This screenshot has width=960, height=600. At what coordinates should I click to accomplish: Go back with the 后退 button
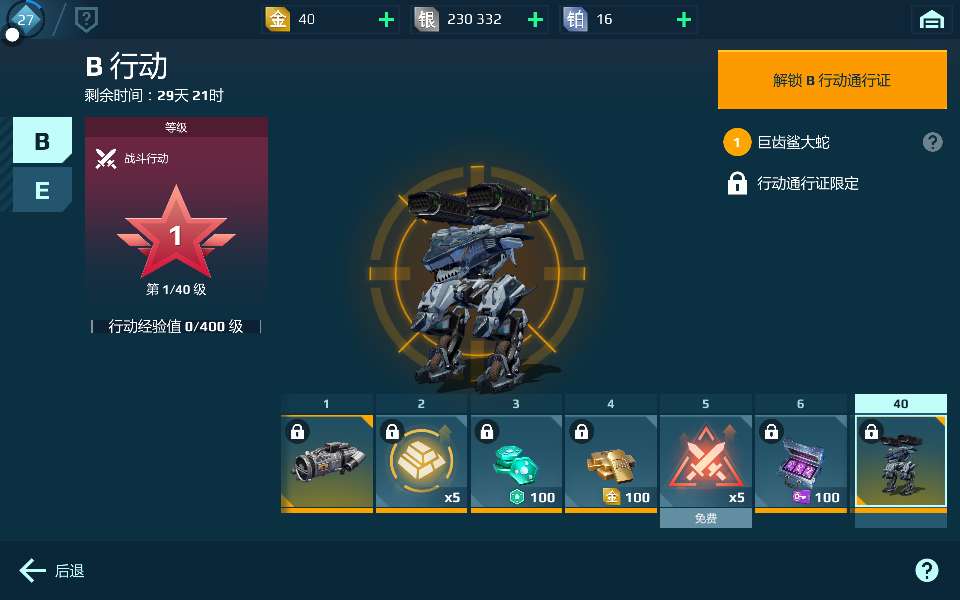click(x=51, y=571)
